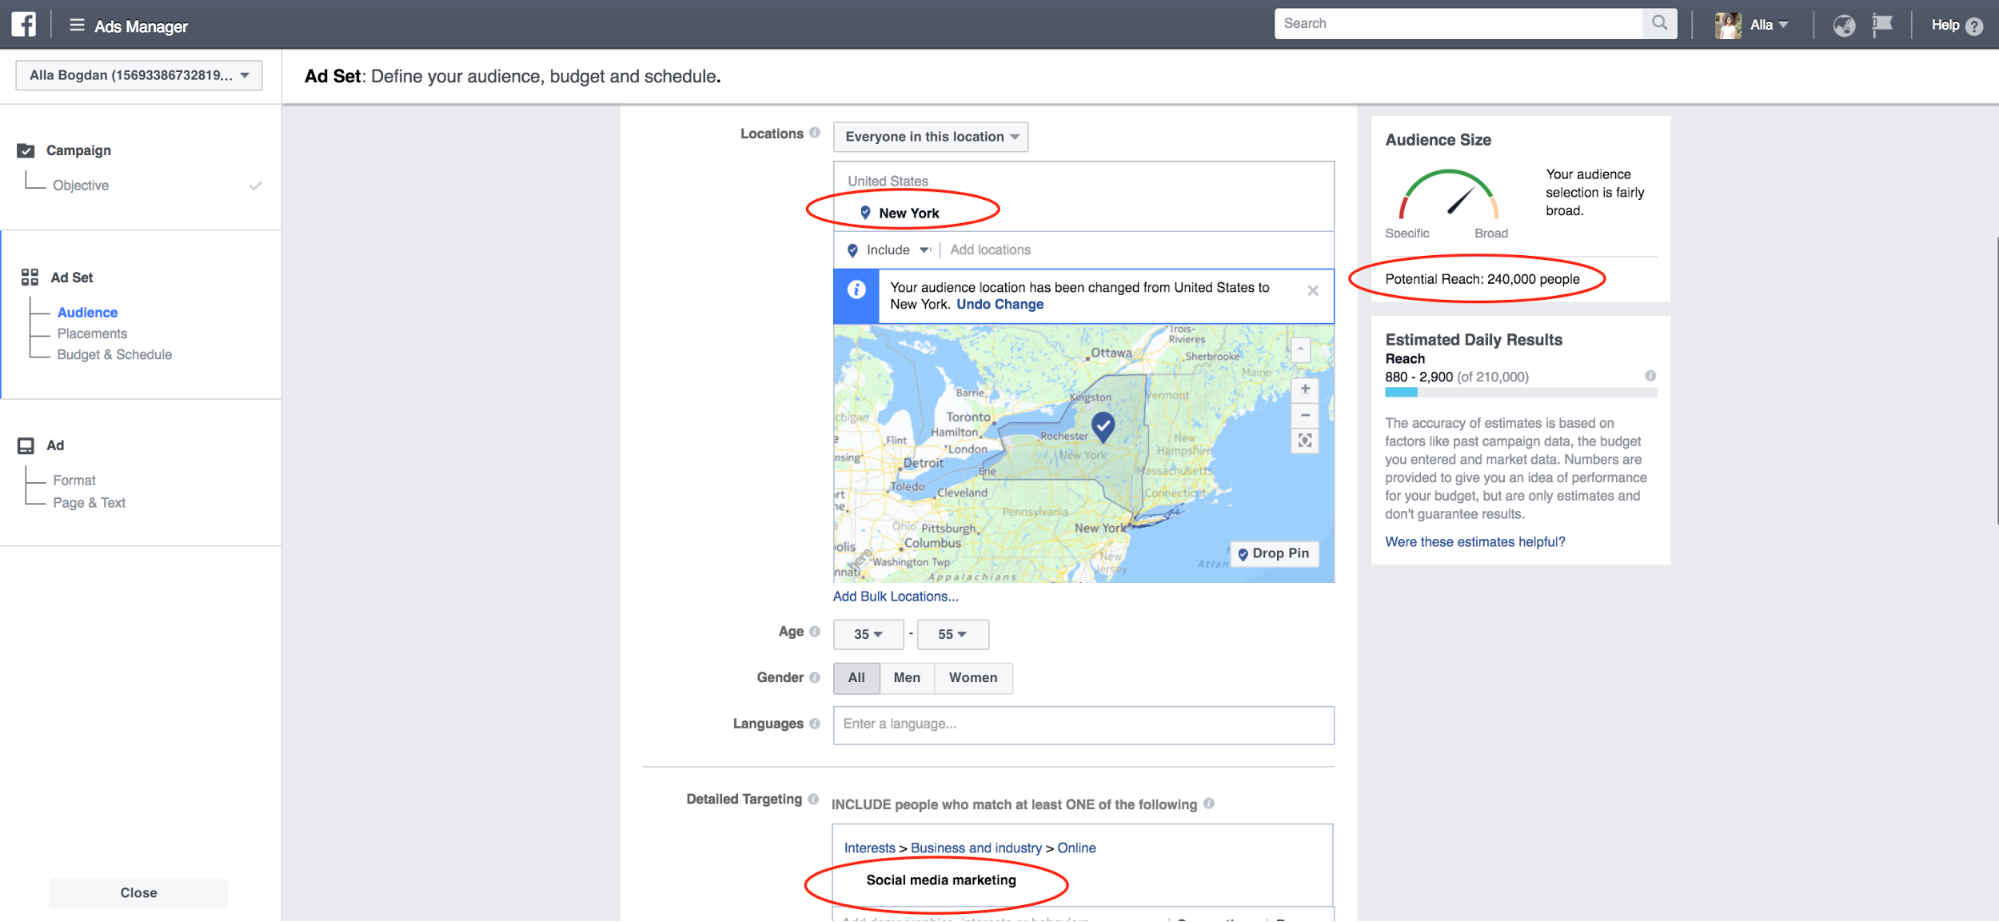Click Undo Change link
Viewport: 1999px width, 922px height.
click(x=1000, y=305)
